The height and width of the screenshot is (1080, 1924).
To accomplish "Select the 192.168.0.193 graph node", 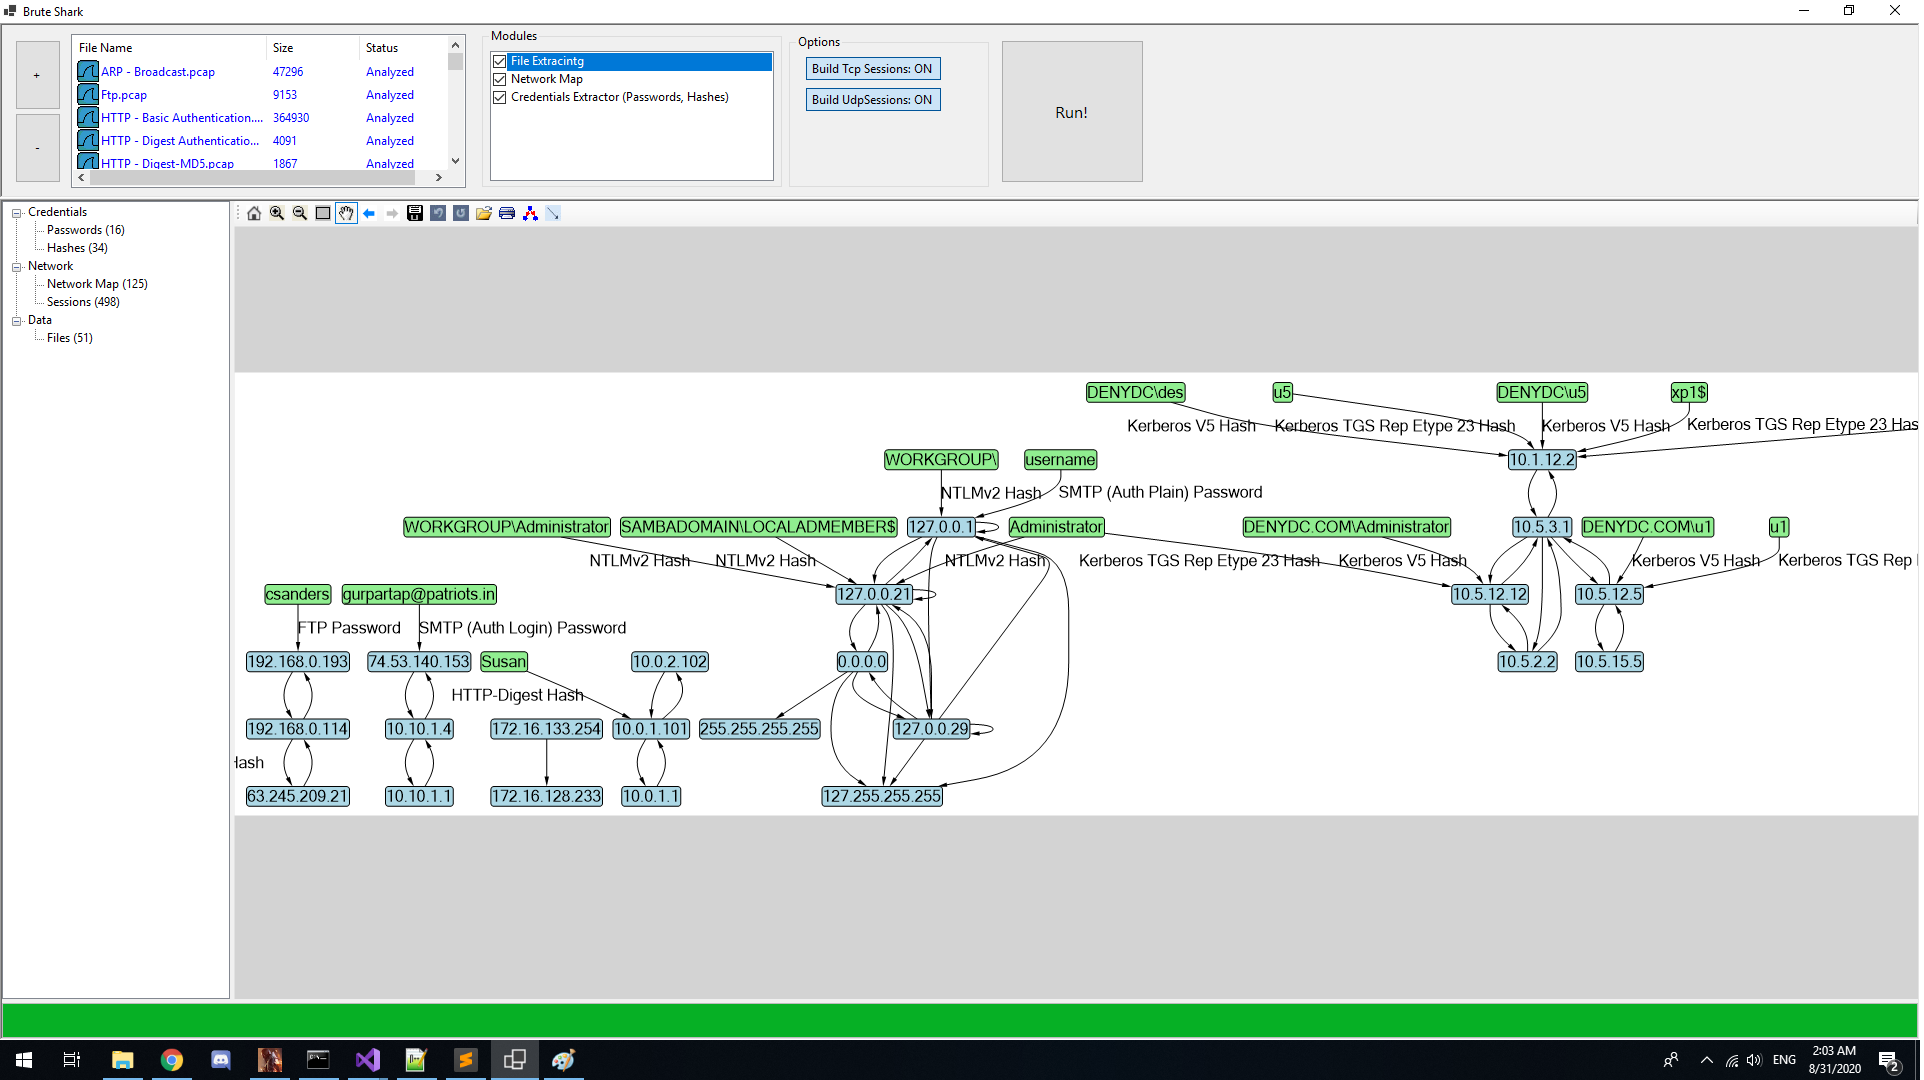I will [298, 662].
